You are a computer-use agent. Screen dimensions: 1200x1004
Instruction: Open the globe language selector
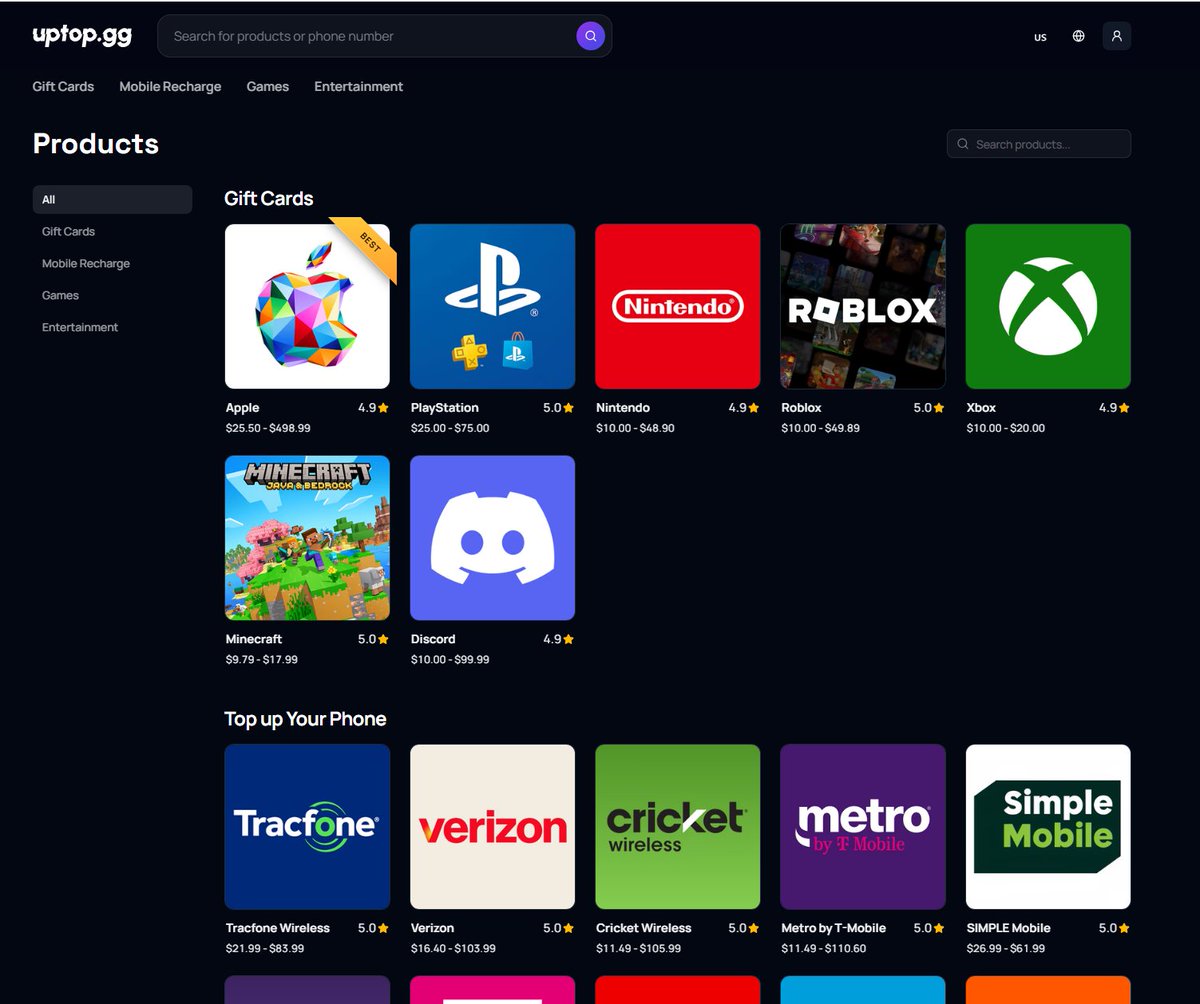click(x=1078, y=36)
